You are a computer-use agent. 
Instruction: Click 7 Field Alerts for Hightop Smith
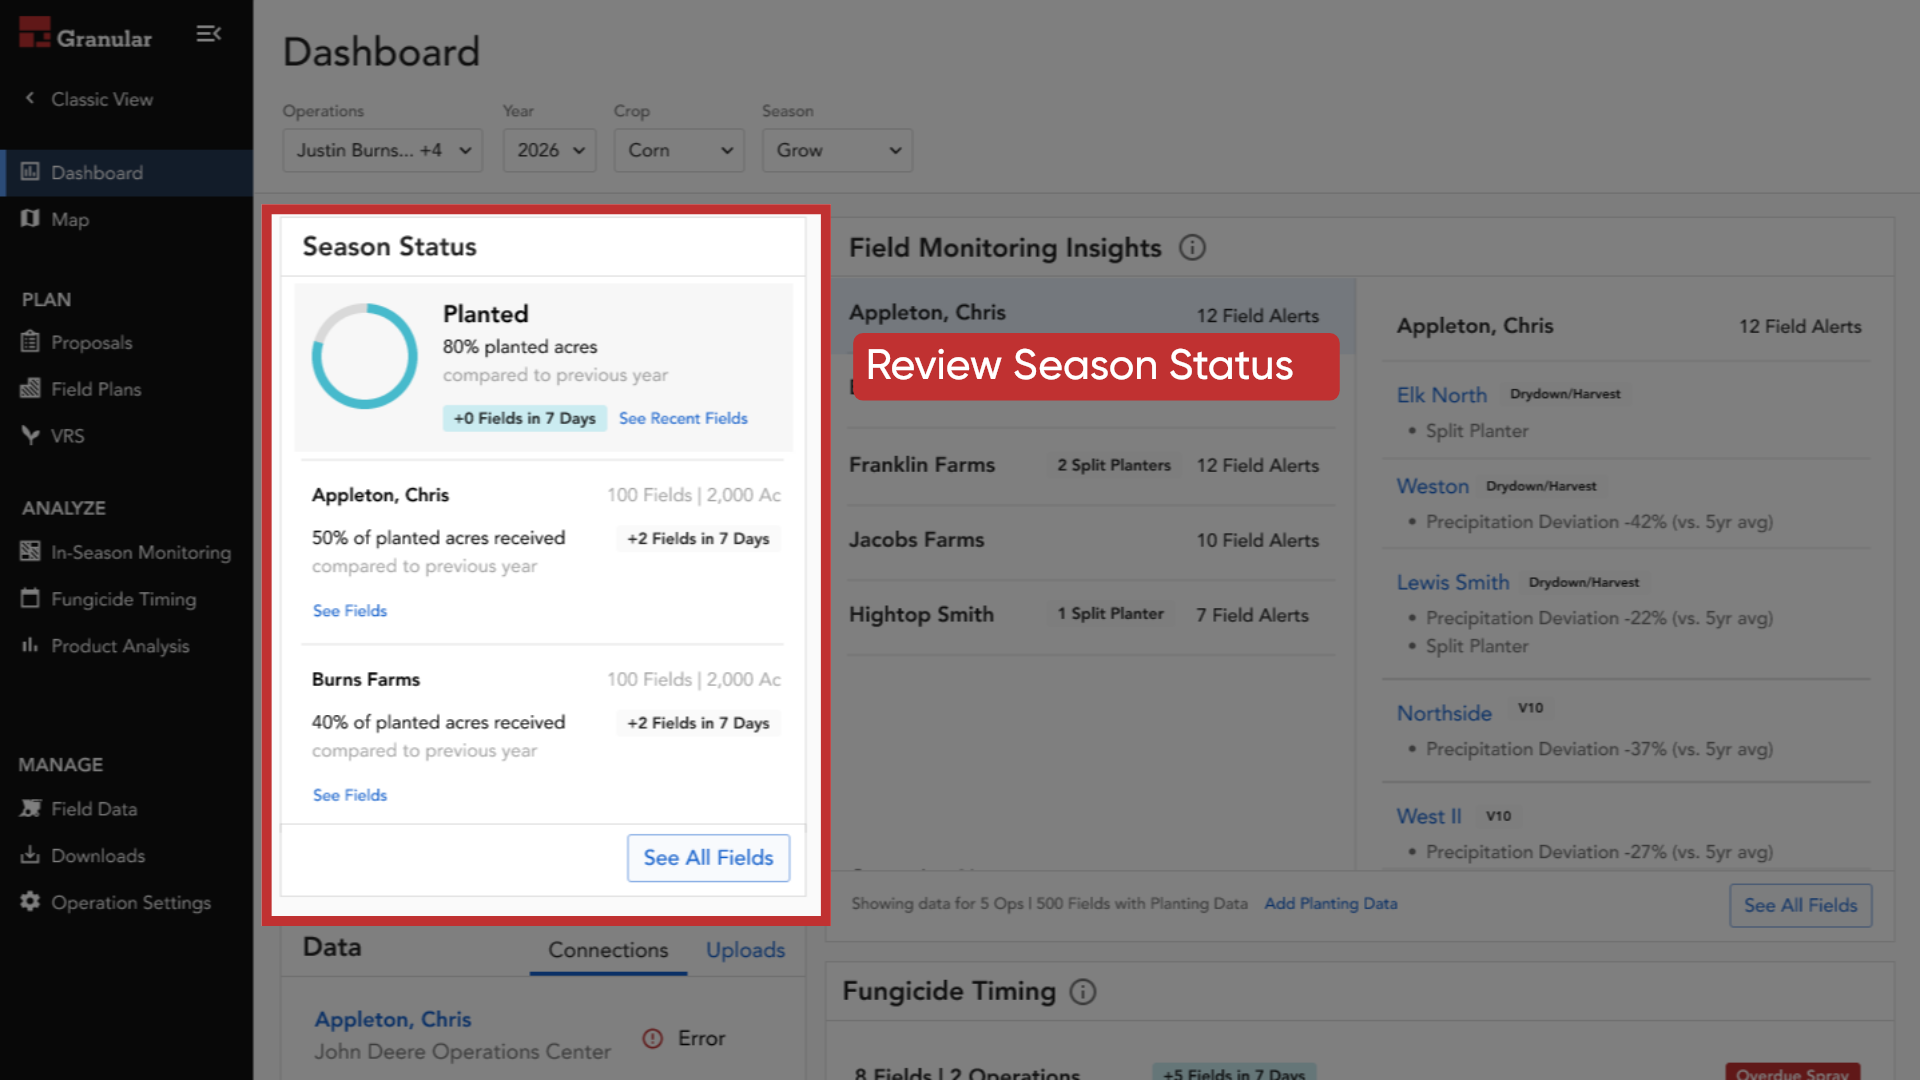pyautogui.click(x=1252, y=615)
